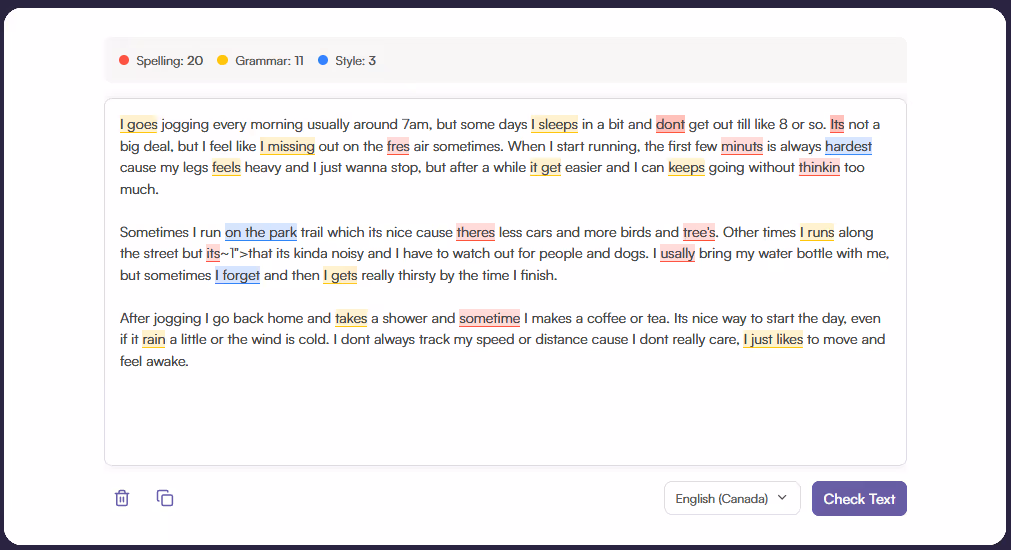Click the highlighted phrase "I gets"
Image resolution: width=1011 pixels, height=550 pixels.
pyautogui.click(x=340, y=275)
